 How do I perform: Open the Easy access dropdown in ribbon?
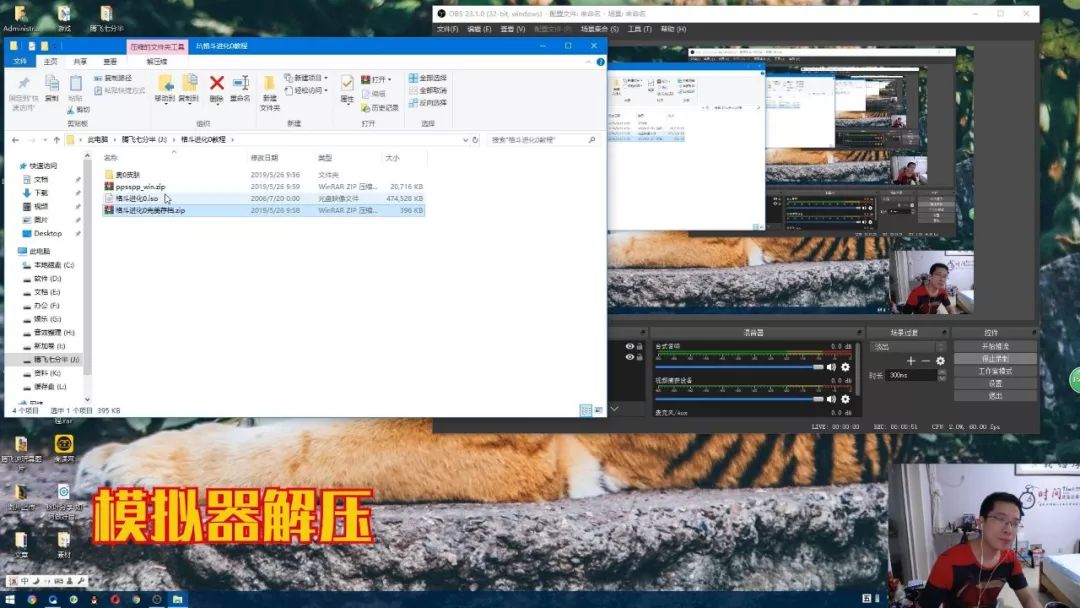(306, 90)
